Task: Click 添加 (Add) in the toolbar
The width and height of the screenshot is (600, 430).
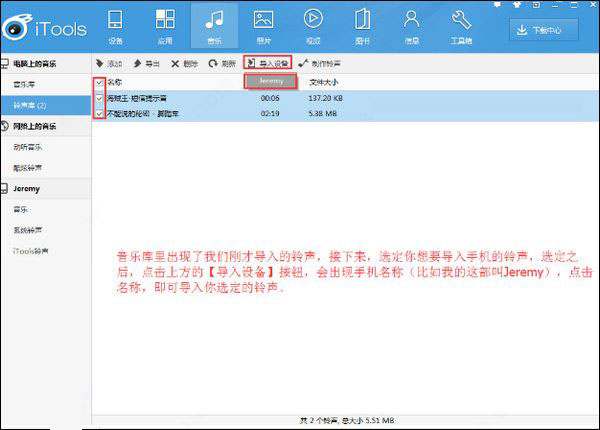Action: pyautogui.click(x=109, y=64)
